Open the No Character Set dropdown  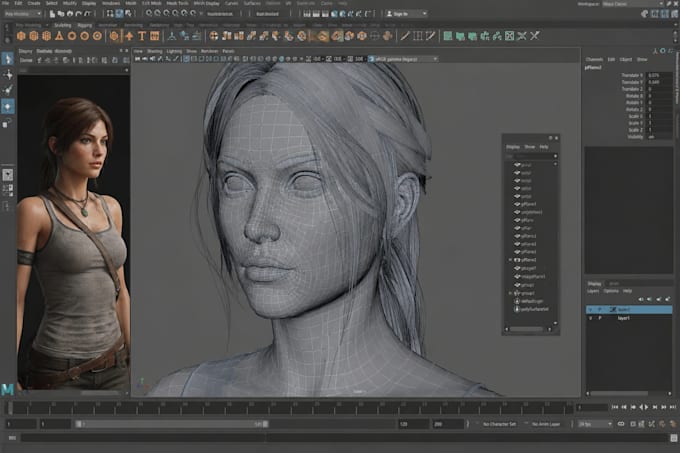click(499, 424)
